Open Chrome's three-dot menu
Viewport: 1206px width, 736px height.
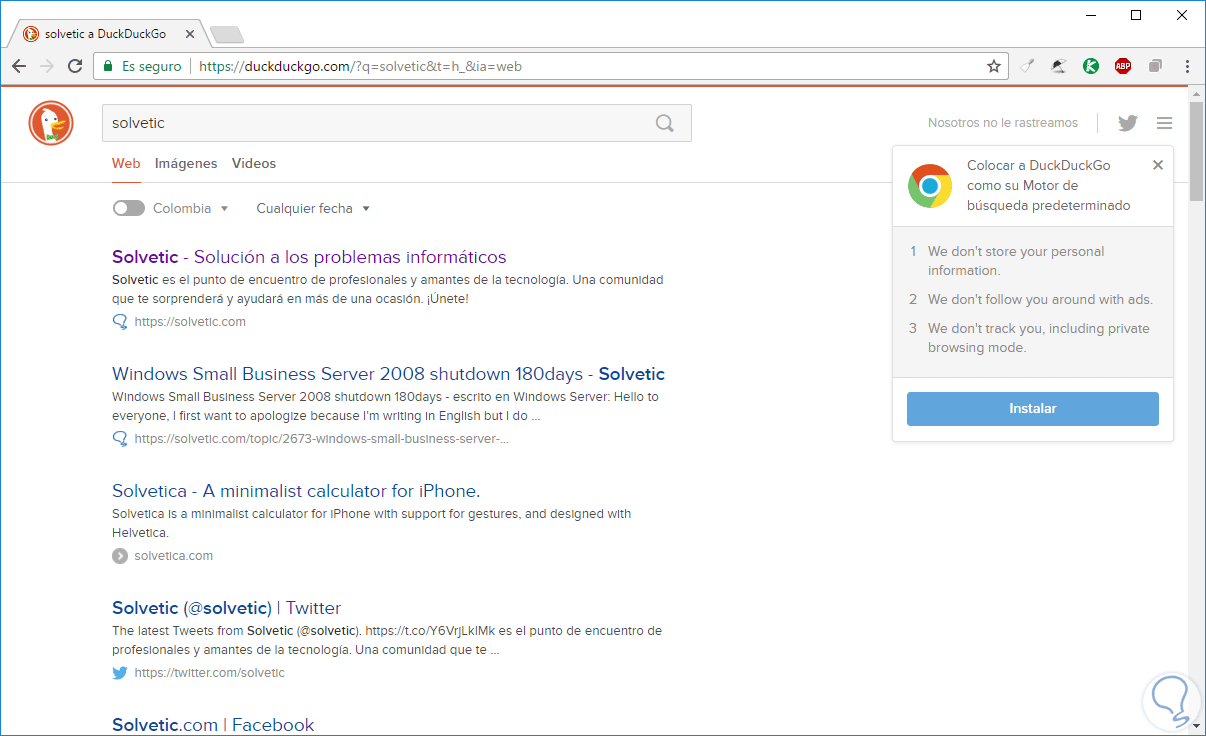click(x=1187, y=66)
